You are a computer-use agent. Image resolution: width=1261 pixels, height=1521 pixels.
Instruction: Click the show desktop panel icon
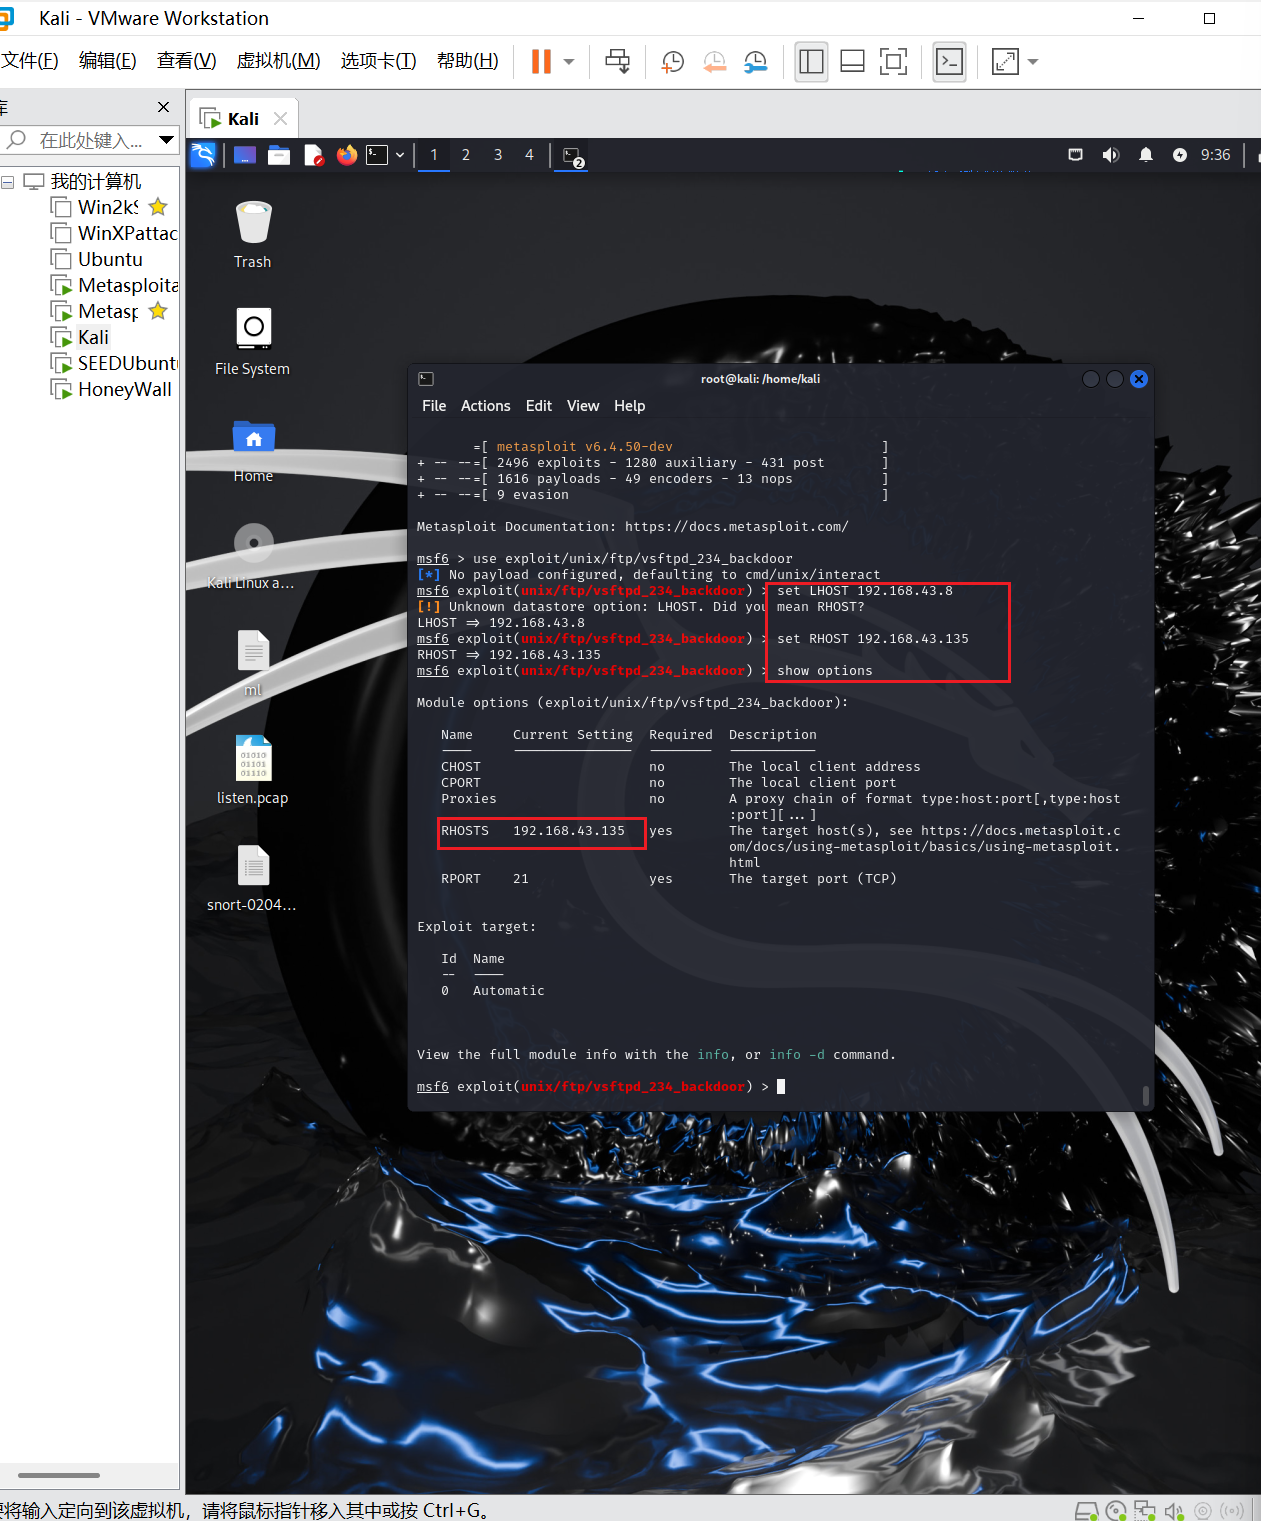(x=245, y=155)
